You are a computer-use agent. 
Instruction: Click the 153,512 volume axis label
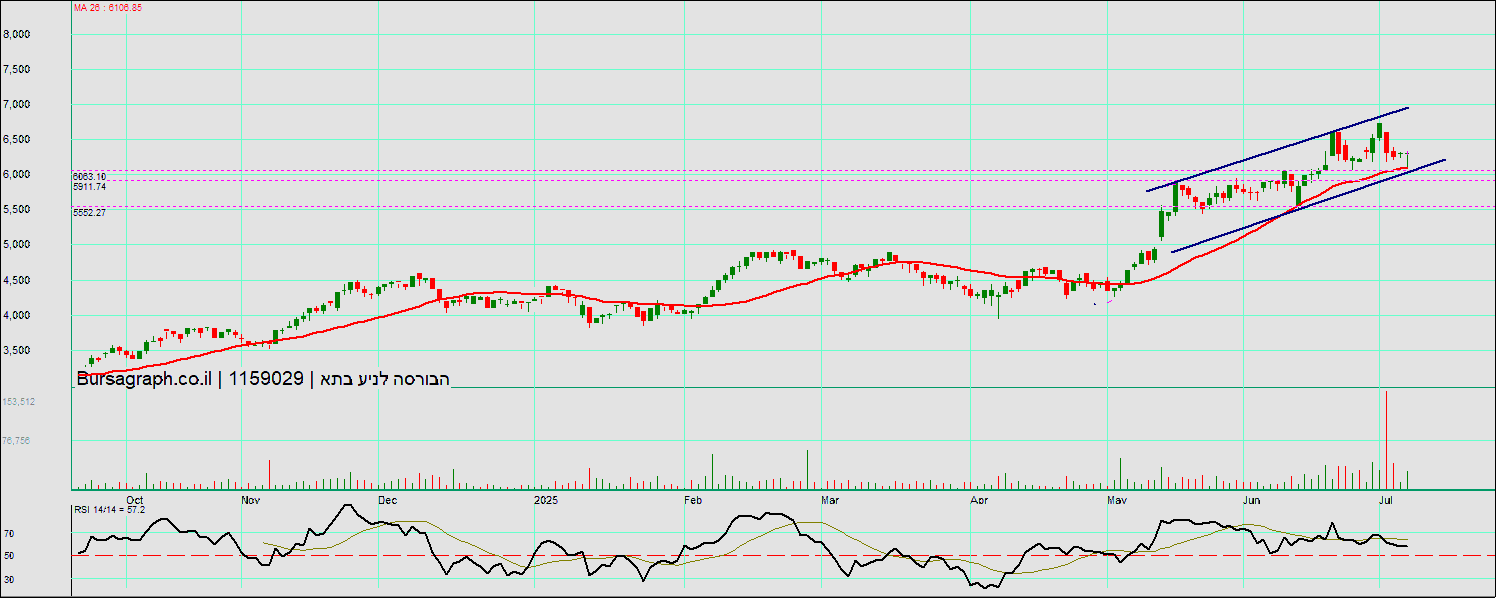19,401
